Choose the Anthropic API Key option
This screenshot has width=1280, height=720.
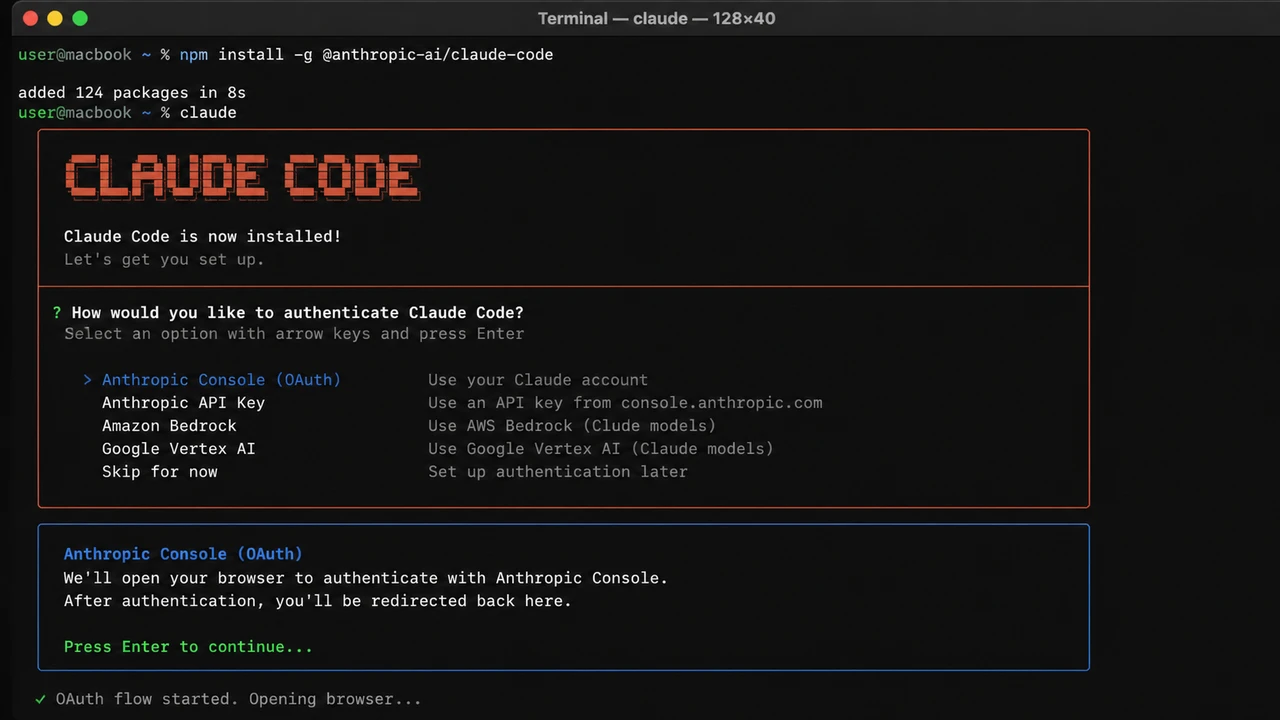[183, 403]
